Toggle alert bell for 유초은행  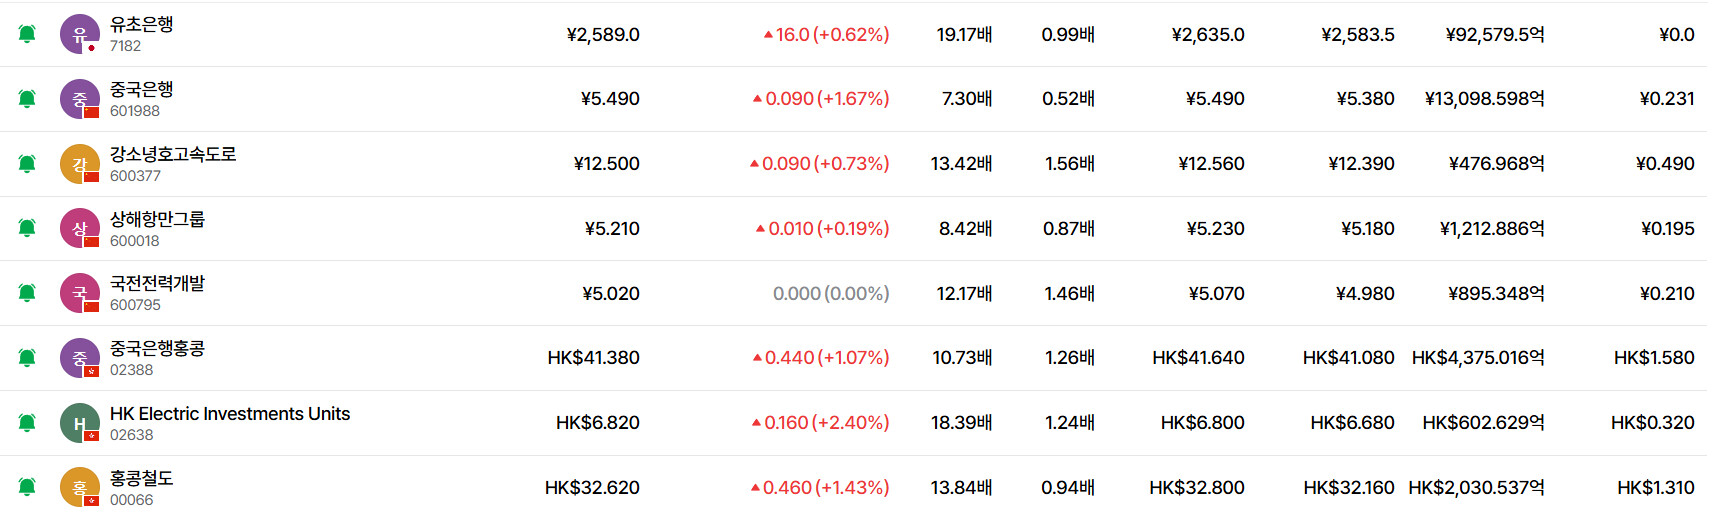(27, 34)
